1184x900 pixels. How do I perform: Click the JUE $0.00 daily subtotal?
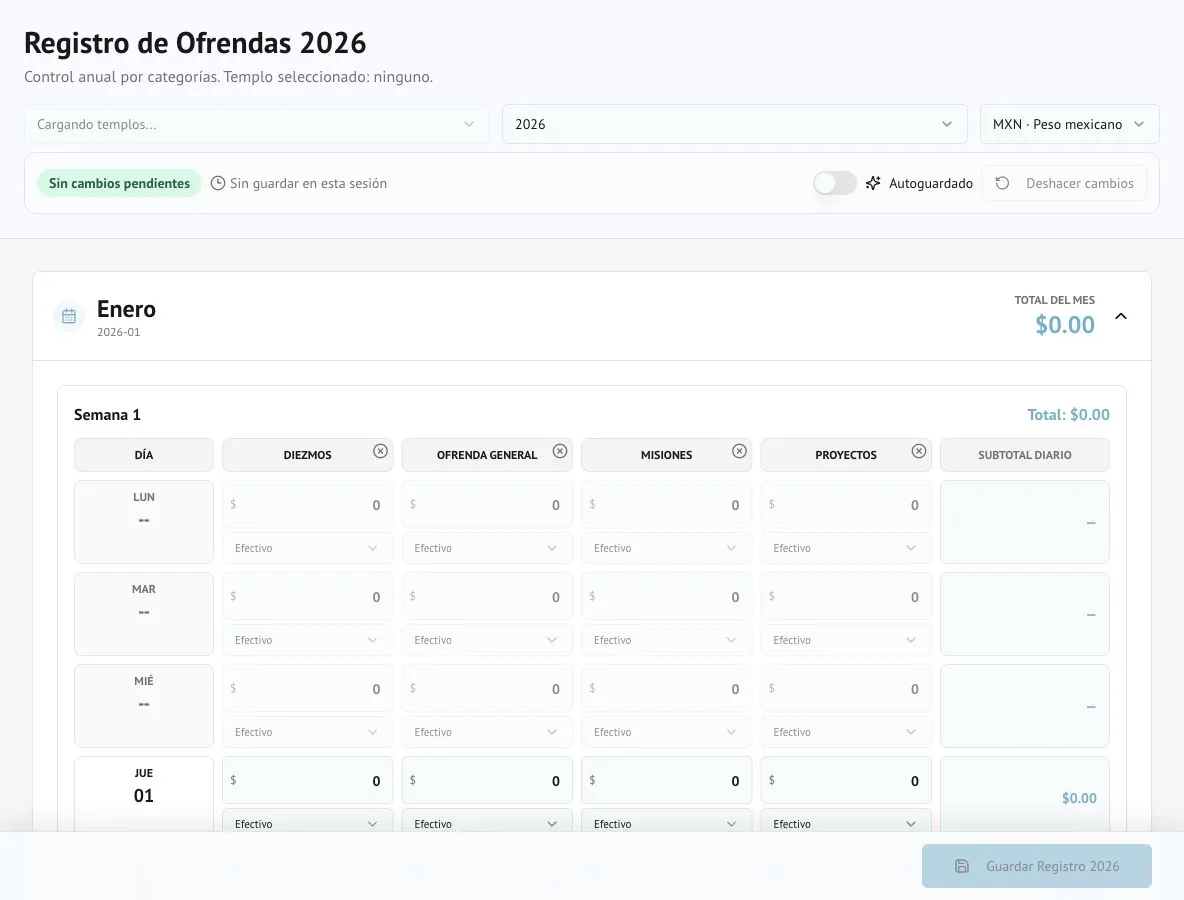(1079, 798)
